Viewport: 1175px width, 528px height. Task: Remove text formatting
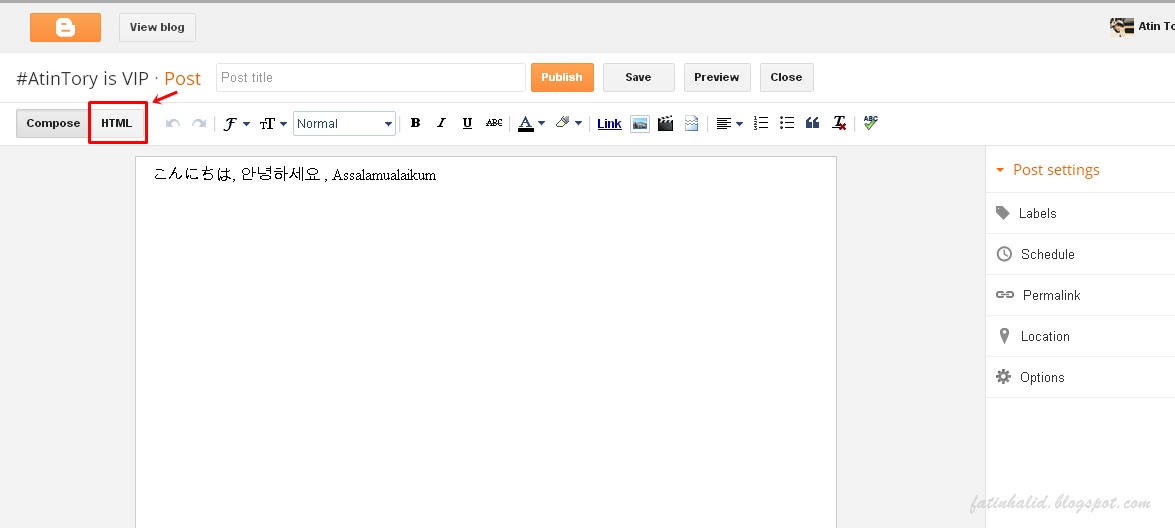tap(839, 124)
